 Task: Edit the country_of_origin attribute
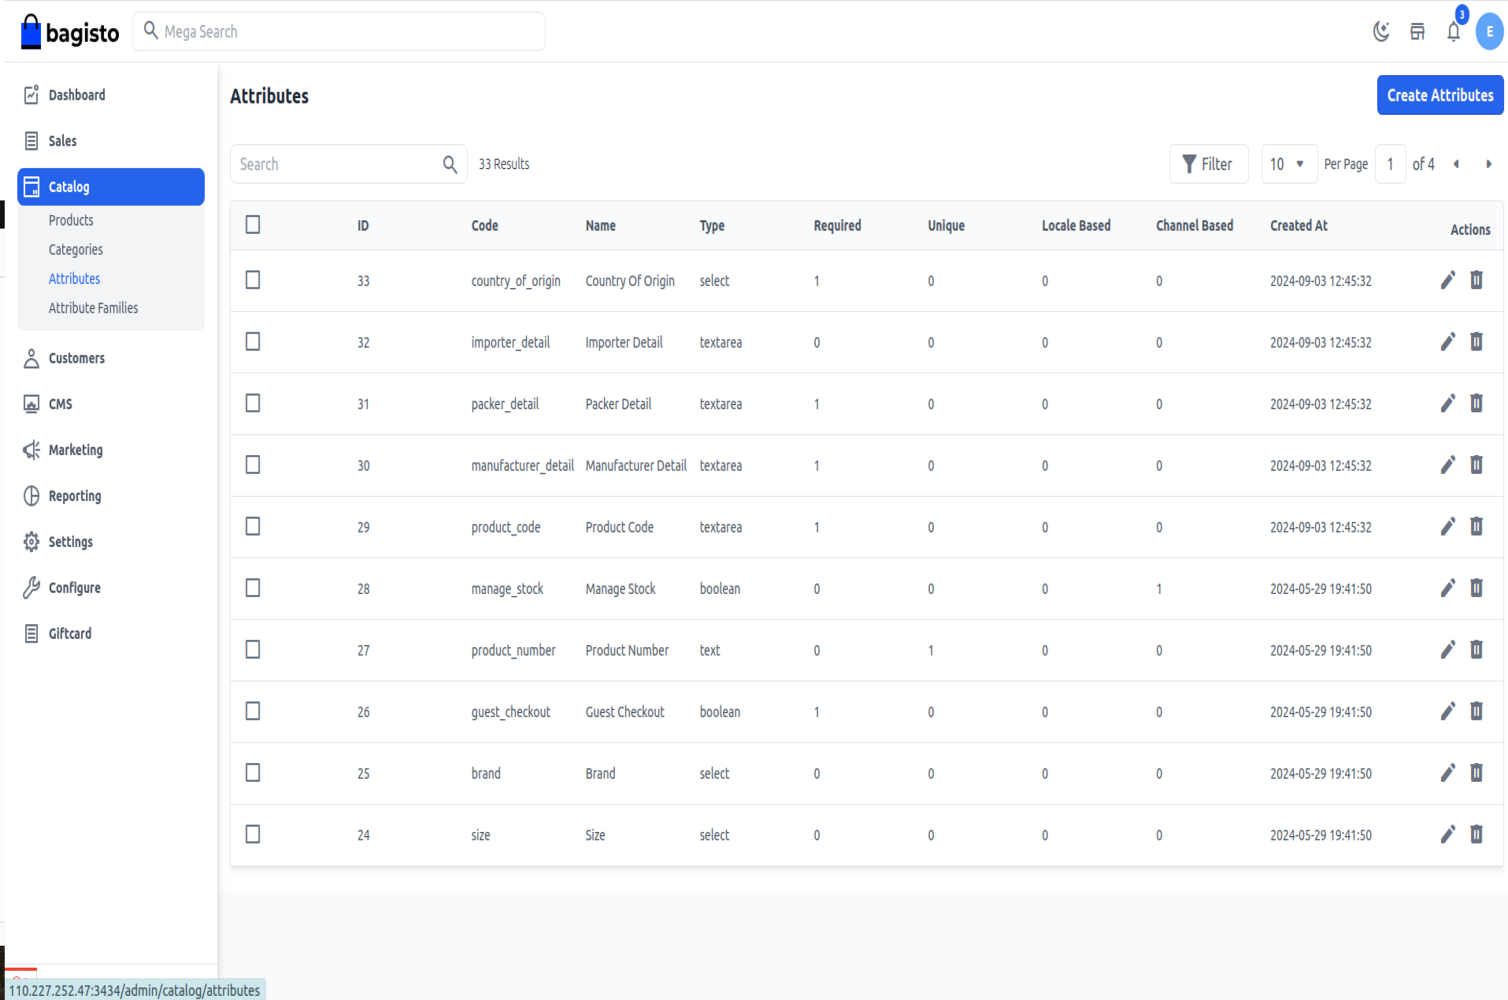click(1447, 280)
